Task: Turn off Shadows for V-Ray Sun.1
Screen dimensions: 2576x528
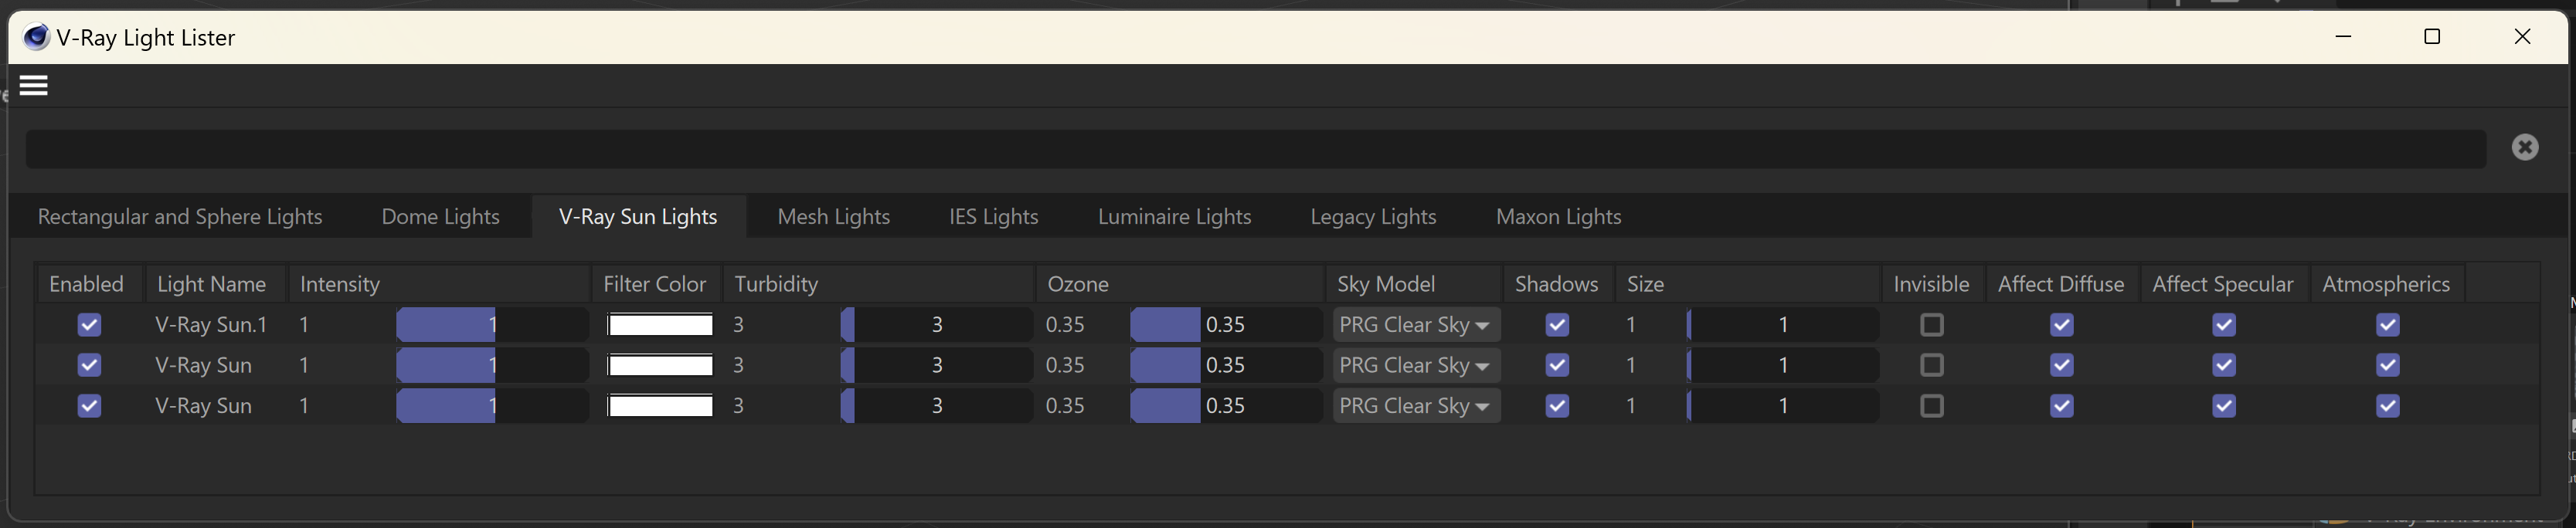Action: pos(1557,325)
